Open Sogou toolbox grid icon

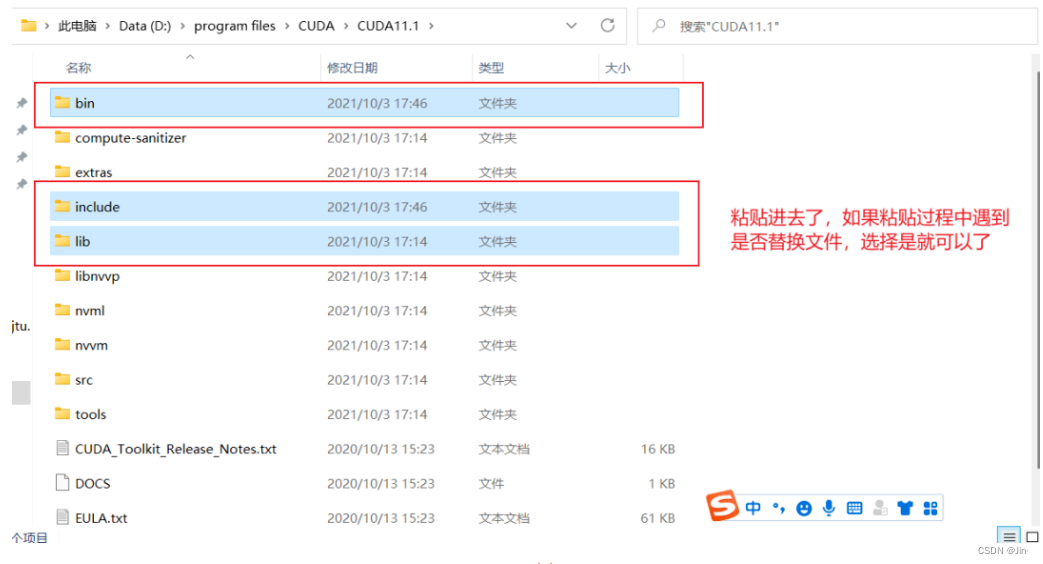click(930, 509)
